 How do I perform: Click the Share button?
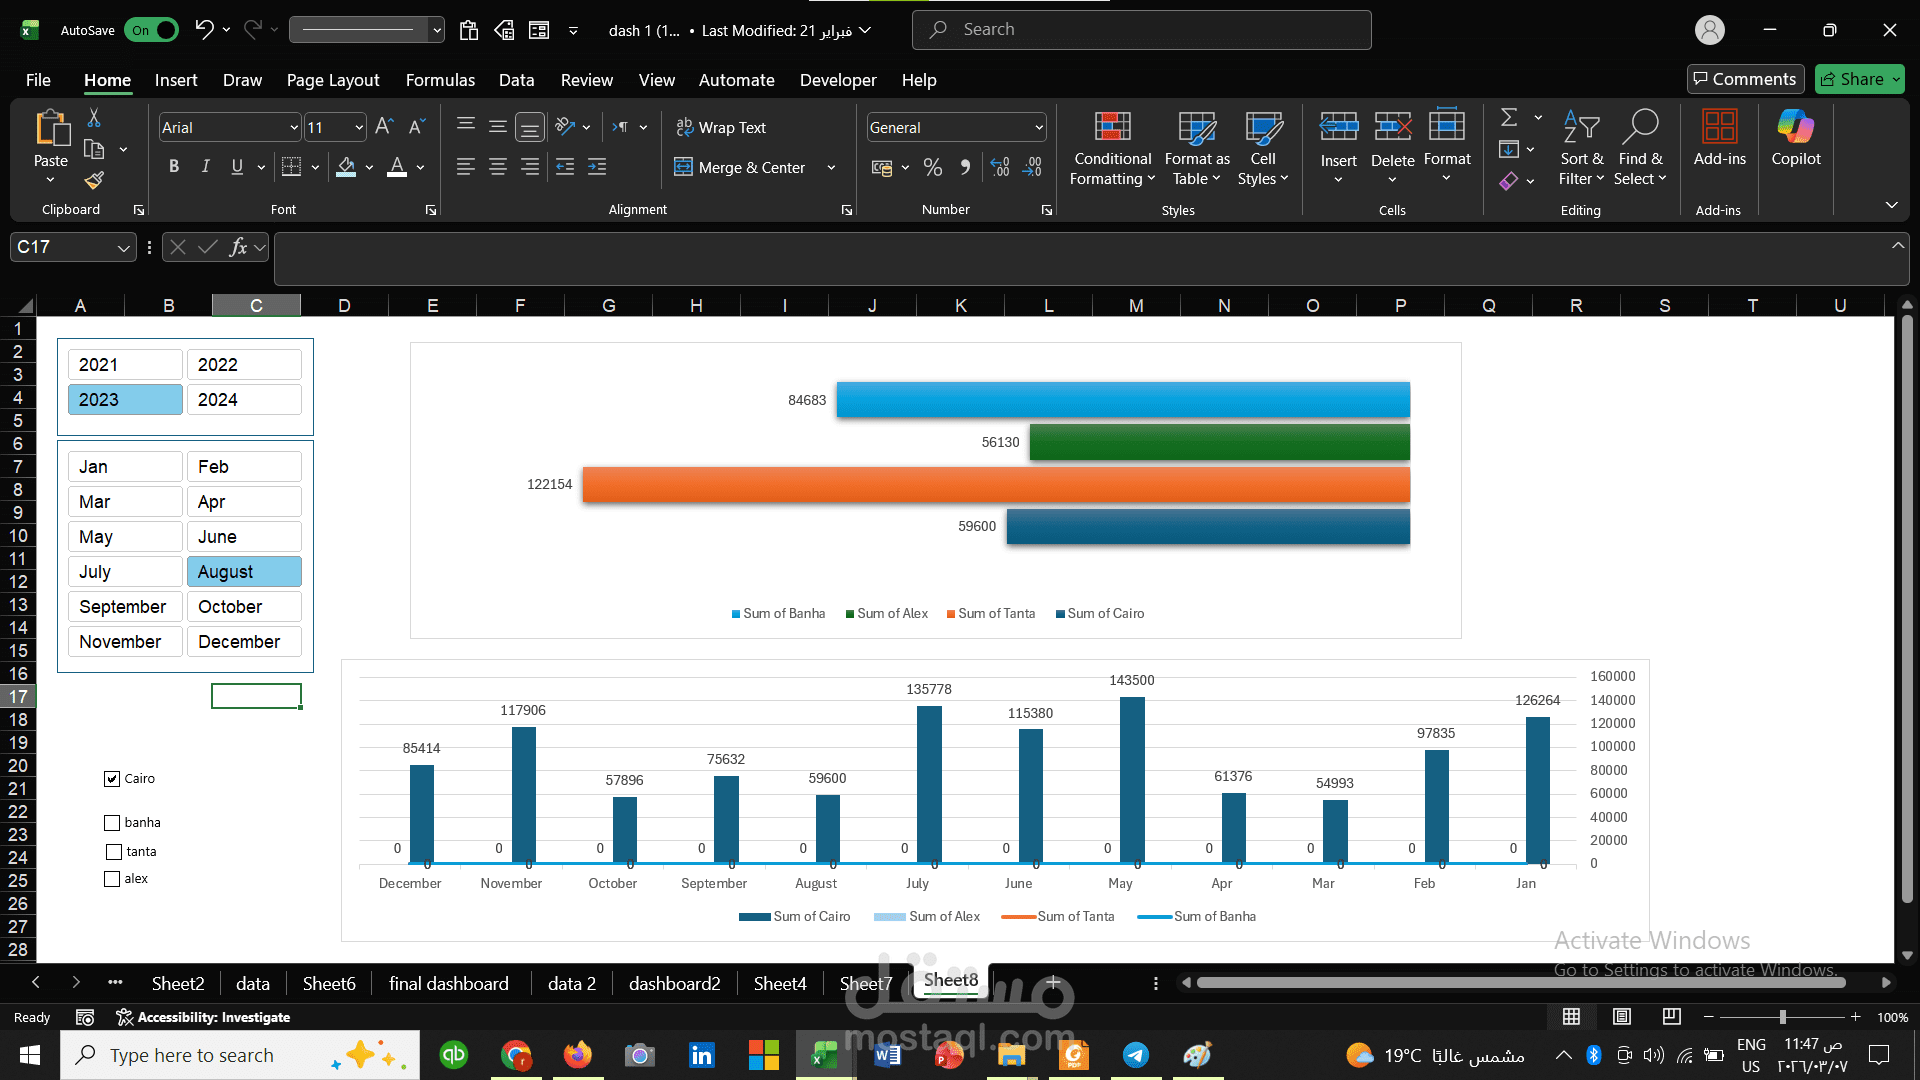coord(1860,79)
